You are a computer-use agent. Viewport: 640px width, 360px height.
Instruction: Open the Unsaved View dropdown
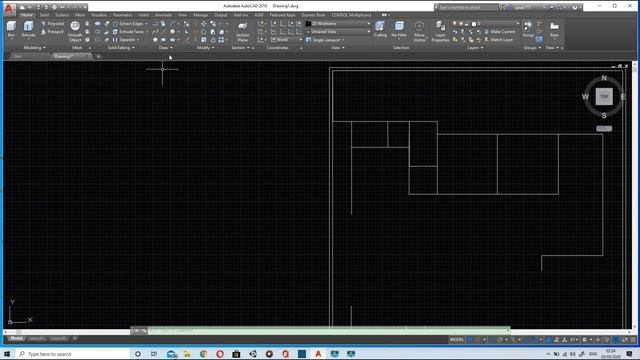338,31
